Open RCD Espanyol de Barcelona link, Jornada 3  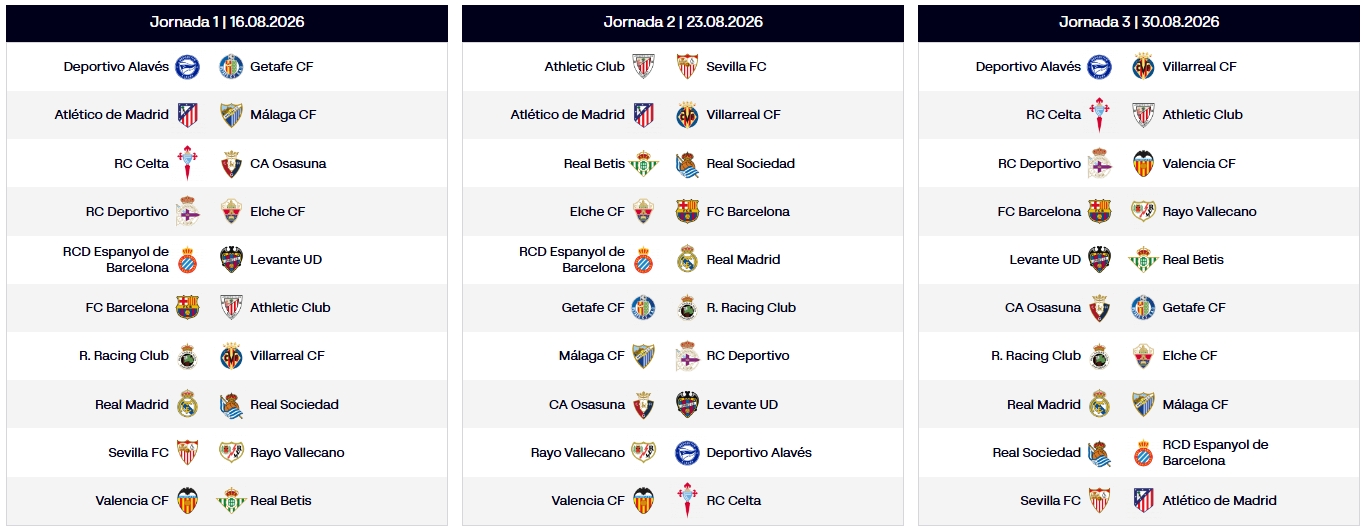1215,453
